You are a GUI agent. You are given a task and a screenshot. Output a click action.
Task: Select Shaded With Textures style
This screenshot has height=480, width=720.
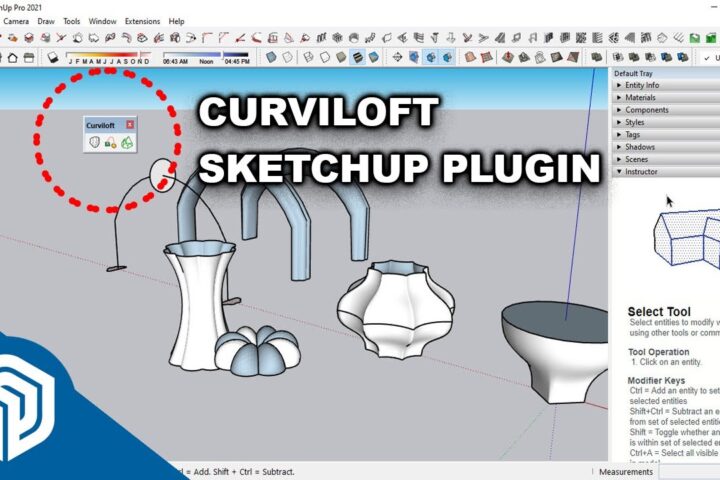(x=358, y=57)
